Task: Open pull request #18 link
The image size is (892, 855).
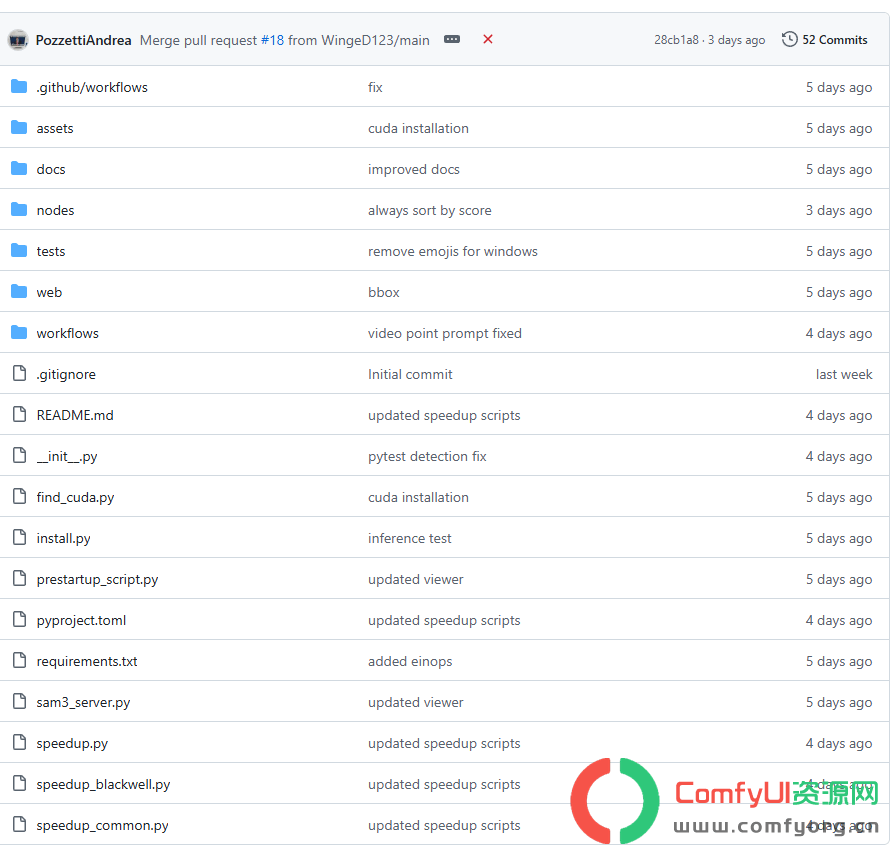Action: pos(272,40)
